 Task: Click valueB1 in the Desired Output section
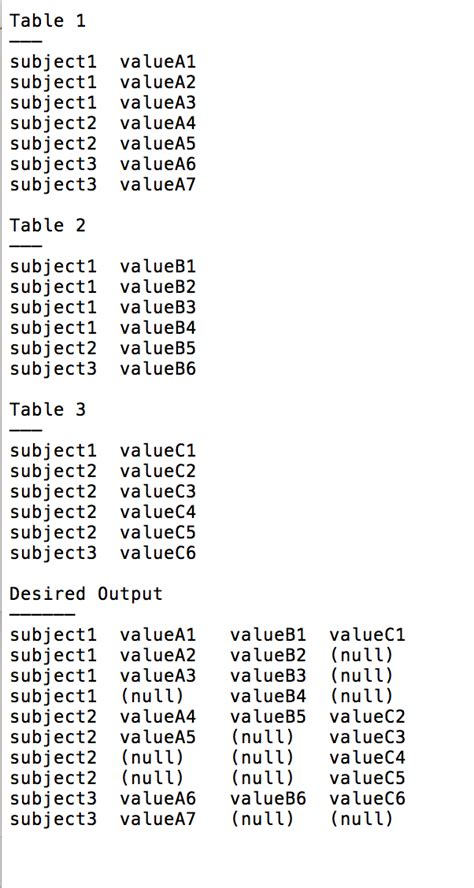[268, 635]
